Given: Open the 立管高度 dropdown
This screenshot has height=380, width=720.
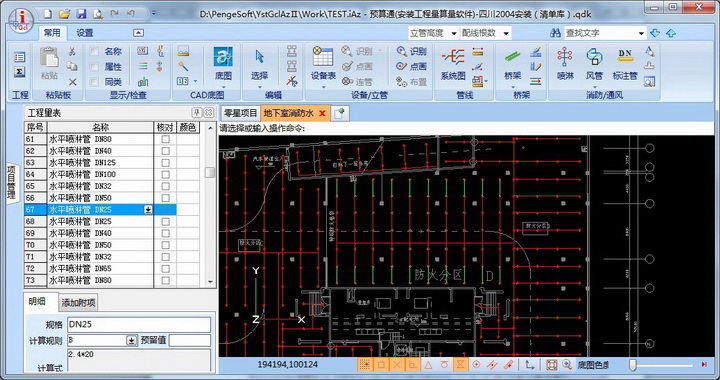Looking at the screenshot, I should (454, 33).
